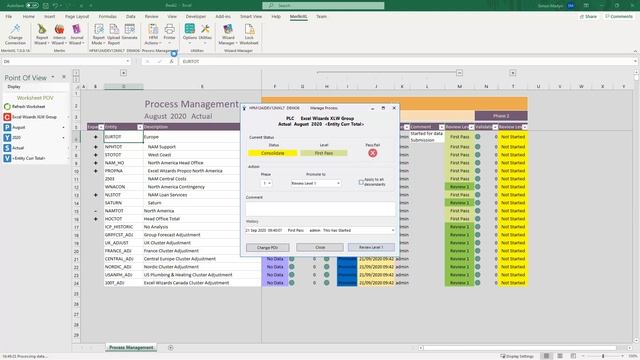Click the red C entity icon

pos(7,117)
